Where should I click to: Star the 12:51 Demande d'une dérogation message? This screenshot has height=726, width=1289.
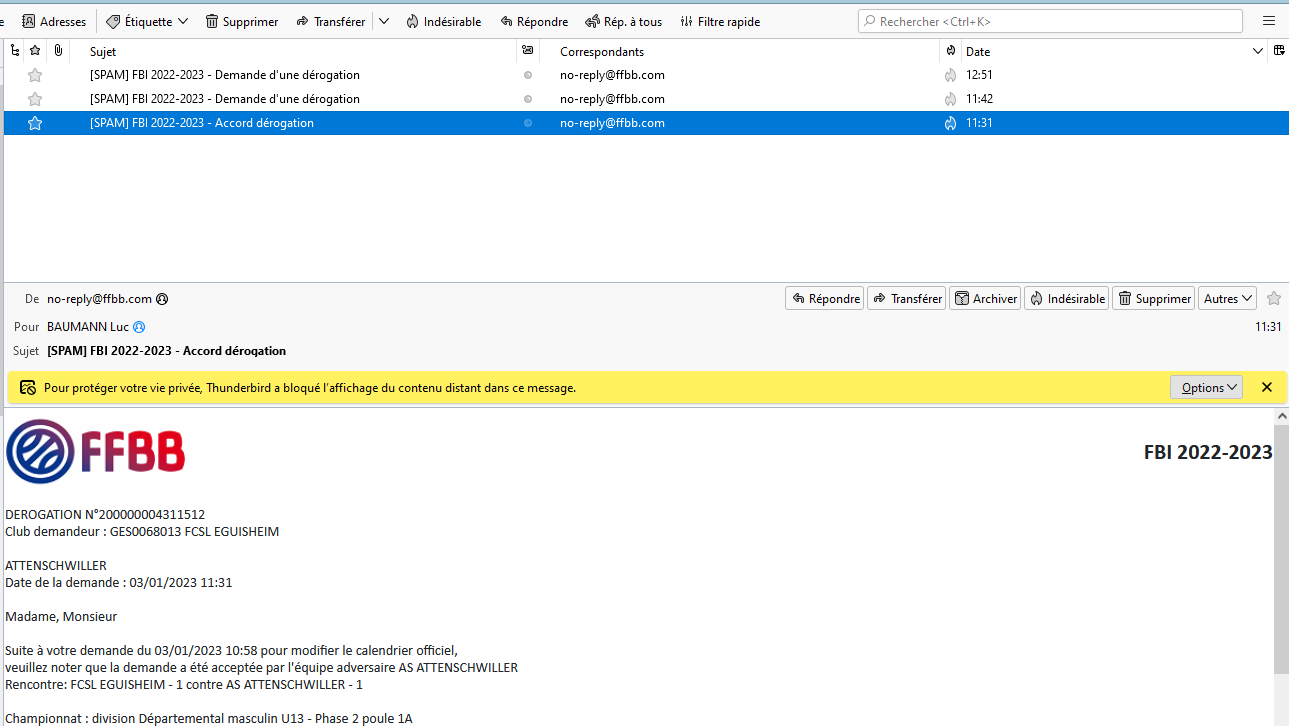(x=35, y=75)
